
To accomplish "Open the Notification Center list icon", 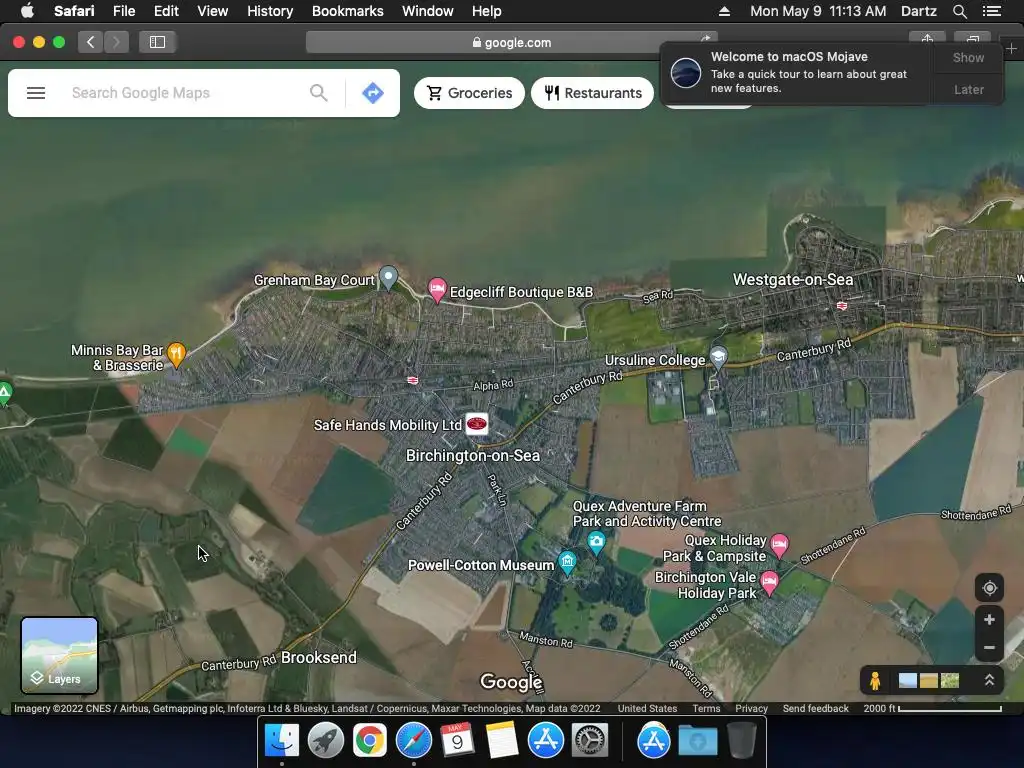I will [992, 11].
